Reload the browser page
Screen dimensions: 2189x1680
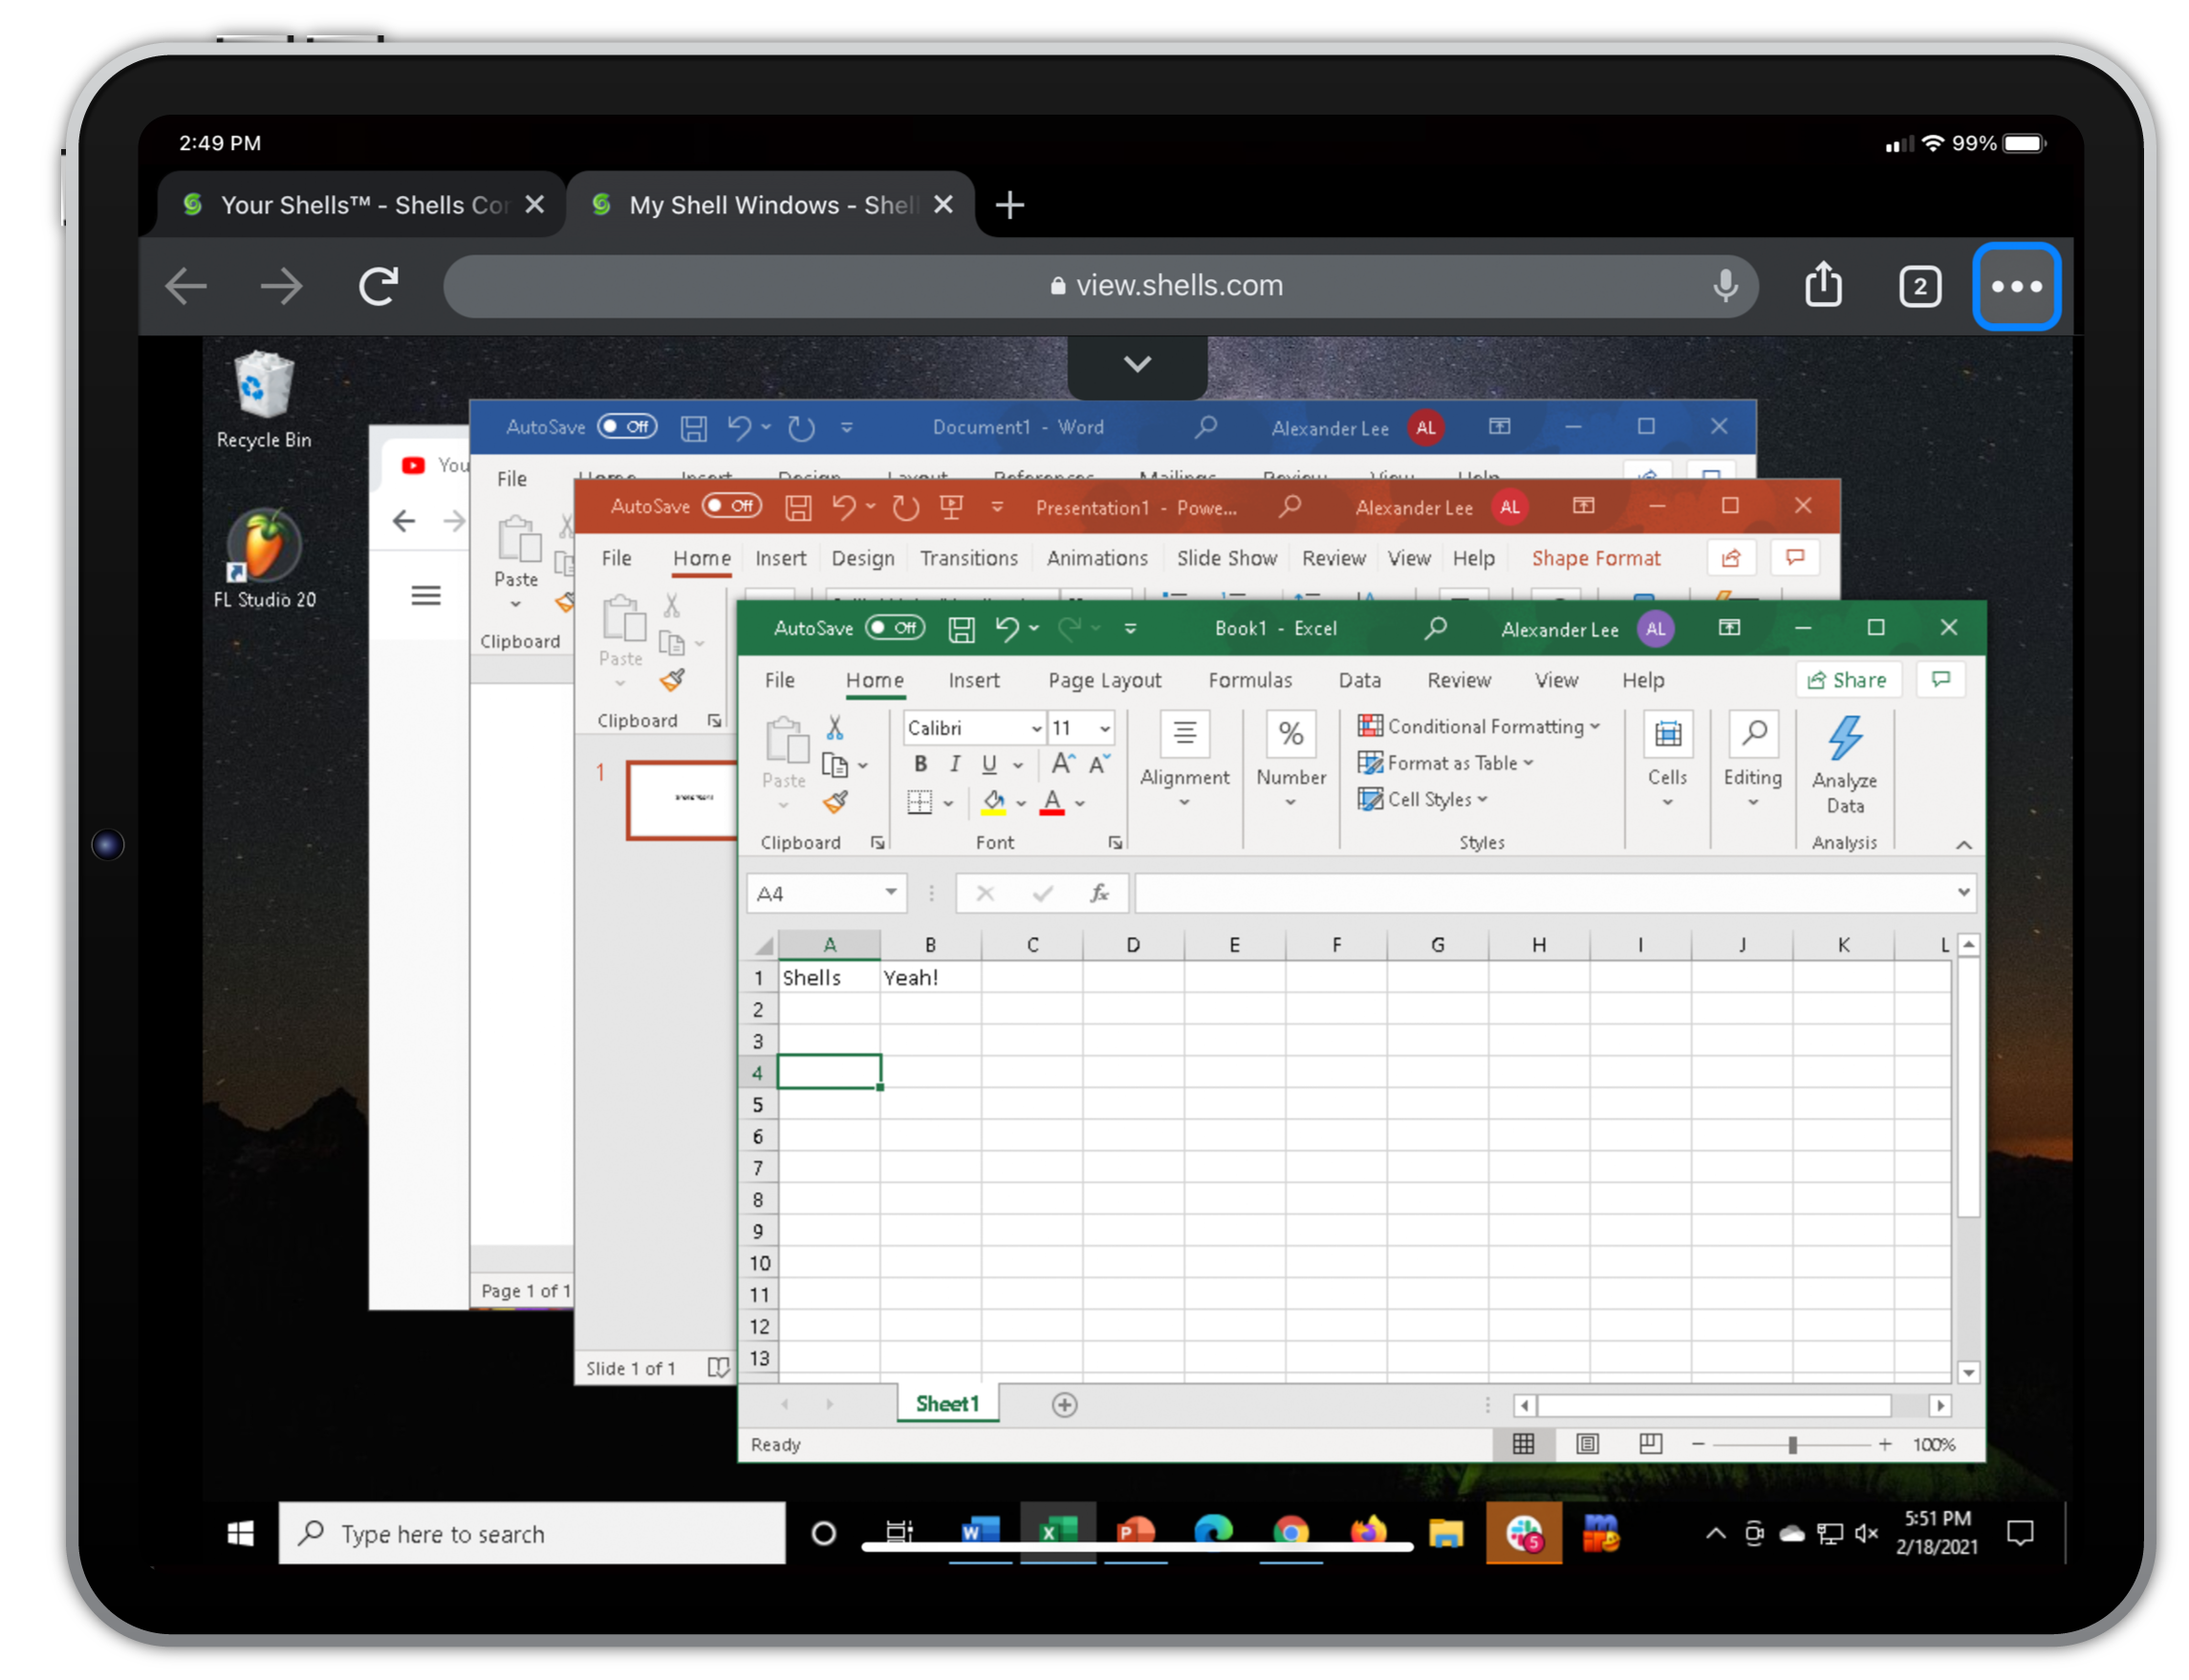(379, 286)
